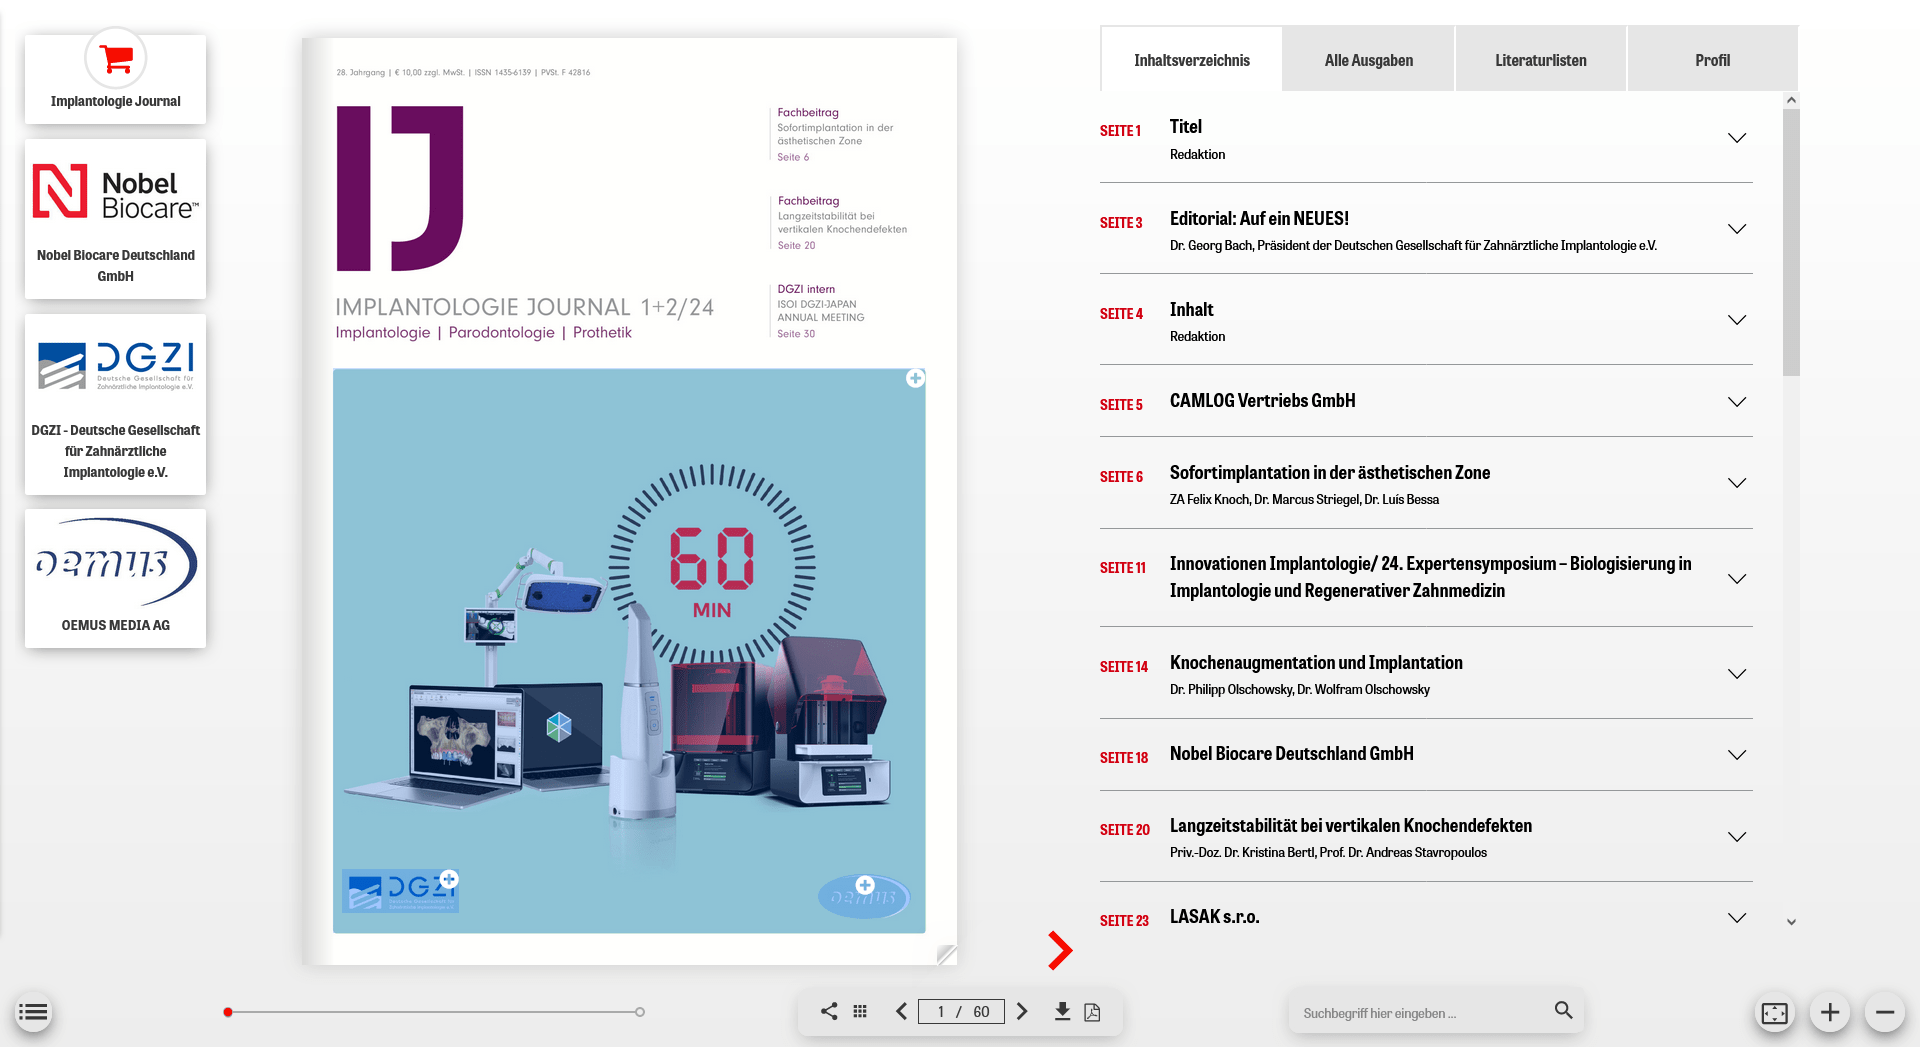Open the OEMUS MEDIA AG card
1920x1047 pixels.
(116, 578)
